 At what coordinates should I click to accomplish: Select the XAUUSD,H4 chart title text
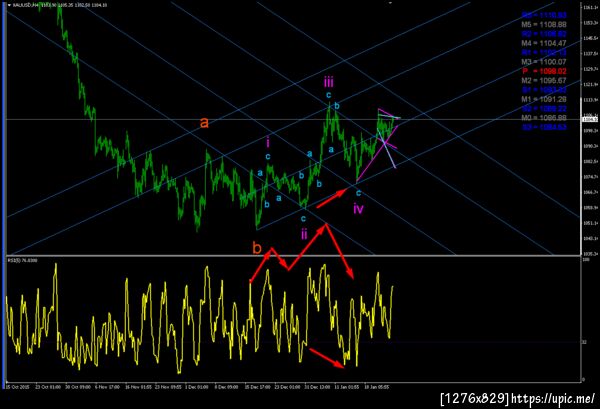(x=25, y=5)
